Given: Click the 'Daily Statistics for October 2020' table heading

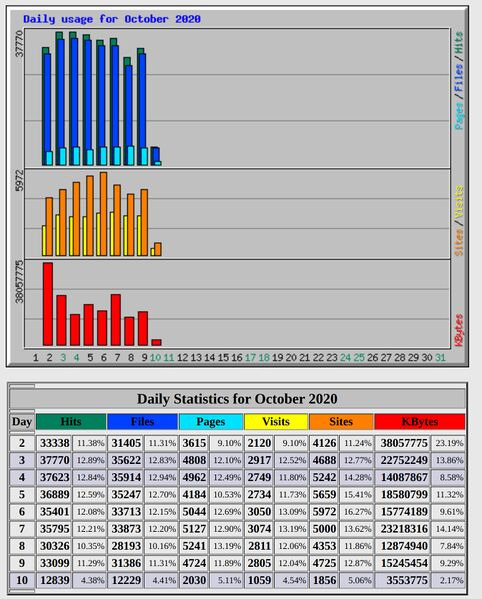Looking at the screenshot, I should 237,399.
